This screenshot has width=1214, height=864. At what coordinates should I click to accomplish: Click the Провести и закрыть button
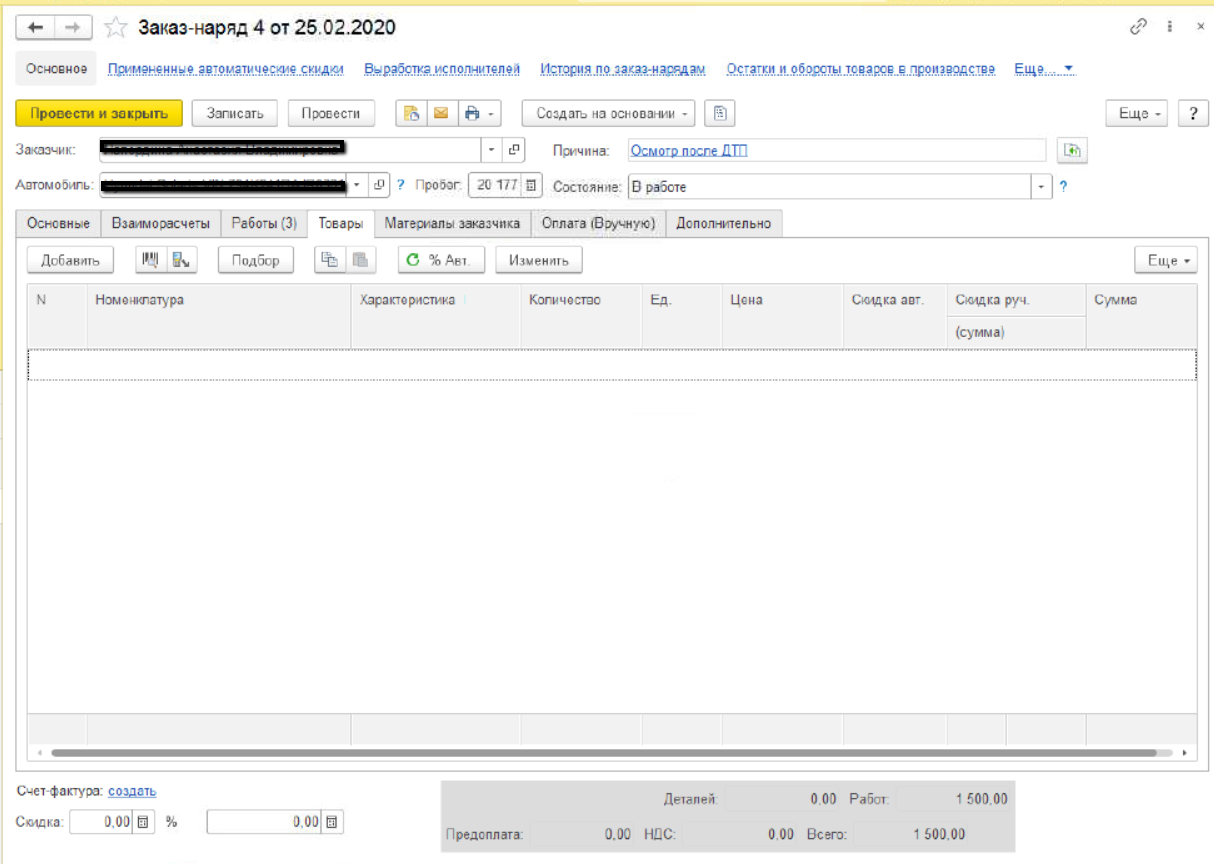(x=100, y=113)
